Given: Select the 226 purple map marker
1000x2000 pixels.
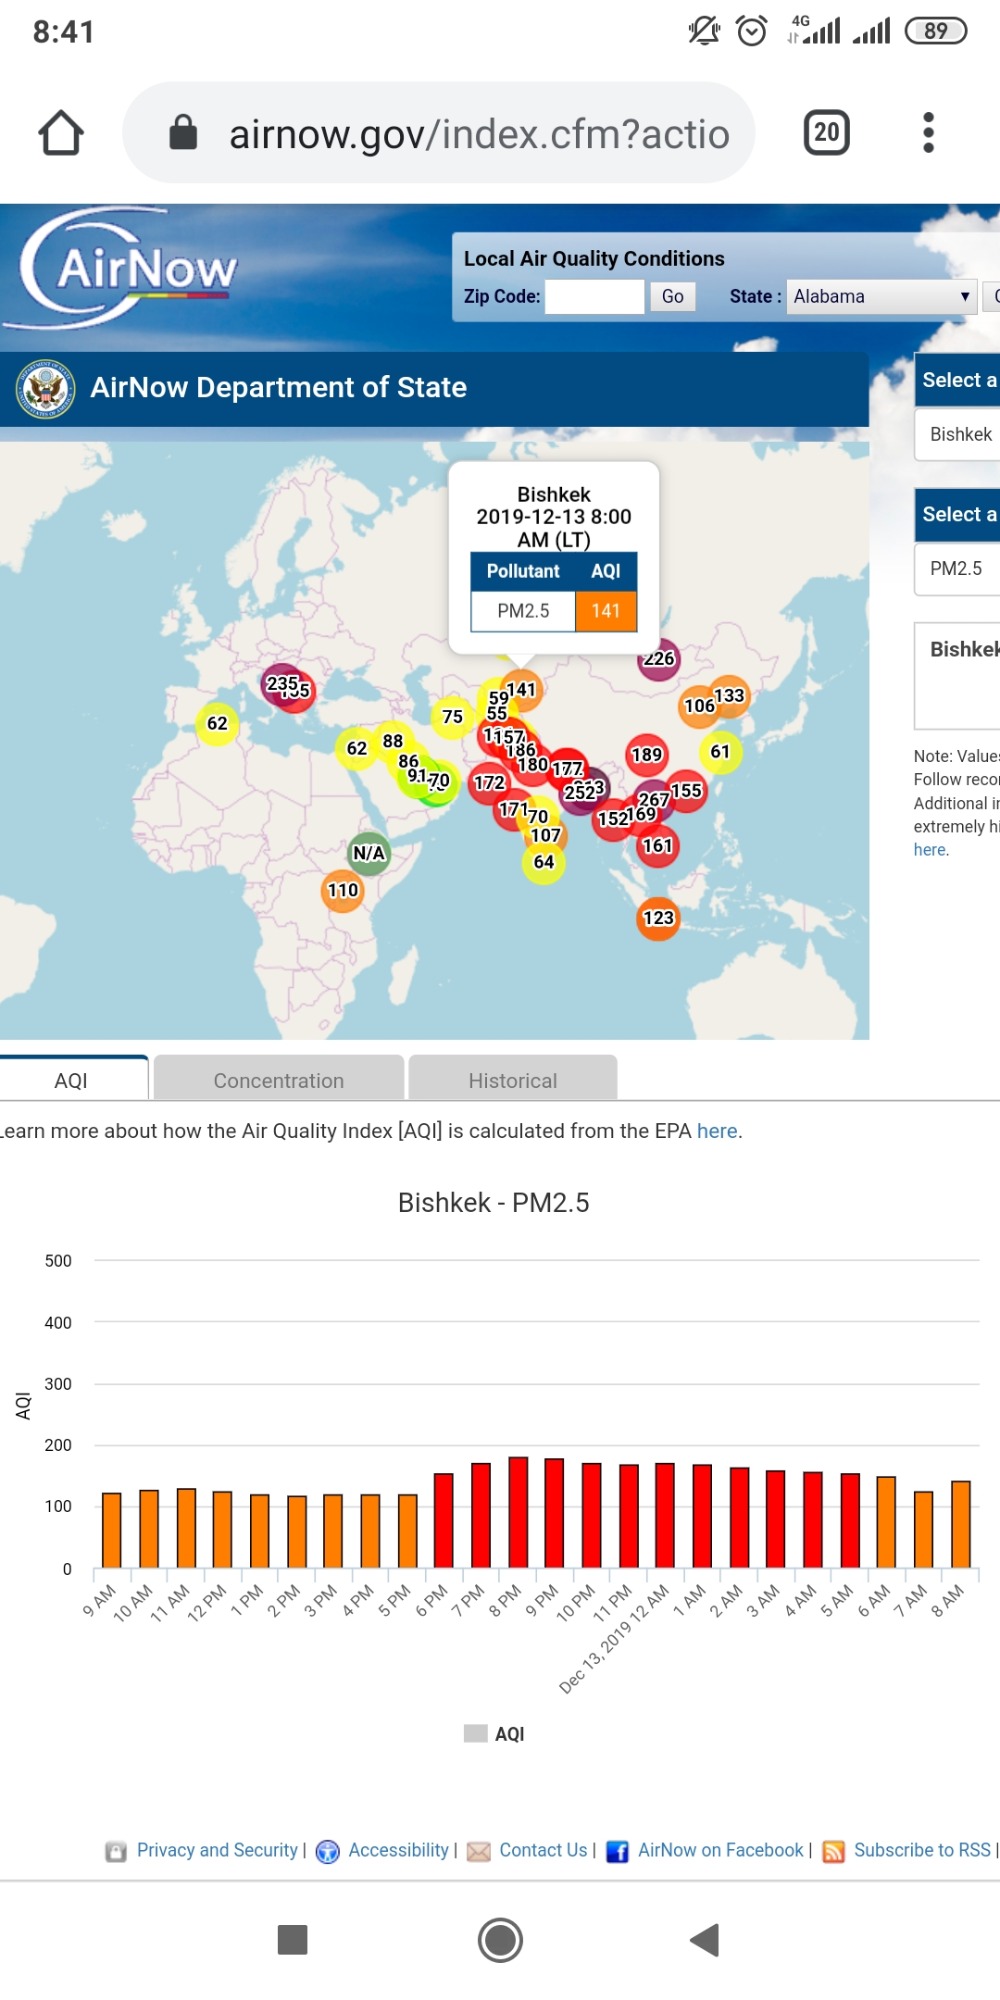Looking at the screenshot, I should (658, 659).
